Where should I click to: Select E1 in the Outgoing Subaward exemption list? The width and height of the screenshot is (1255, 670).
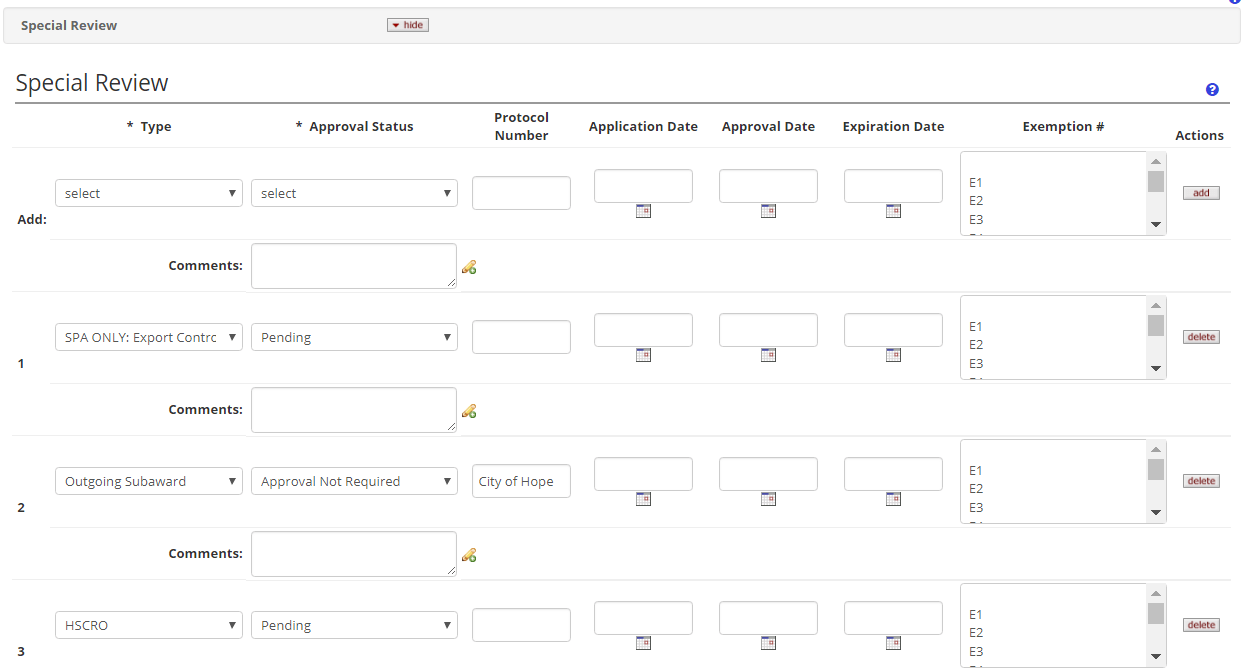coord(976,470)
